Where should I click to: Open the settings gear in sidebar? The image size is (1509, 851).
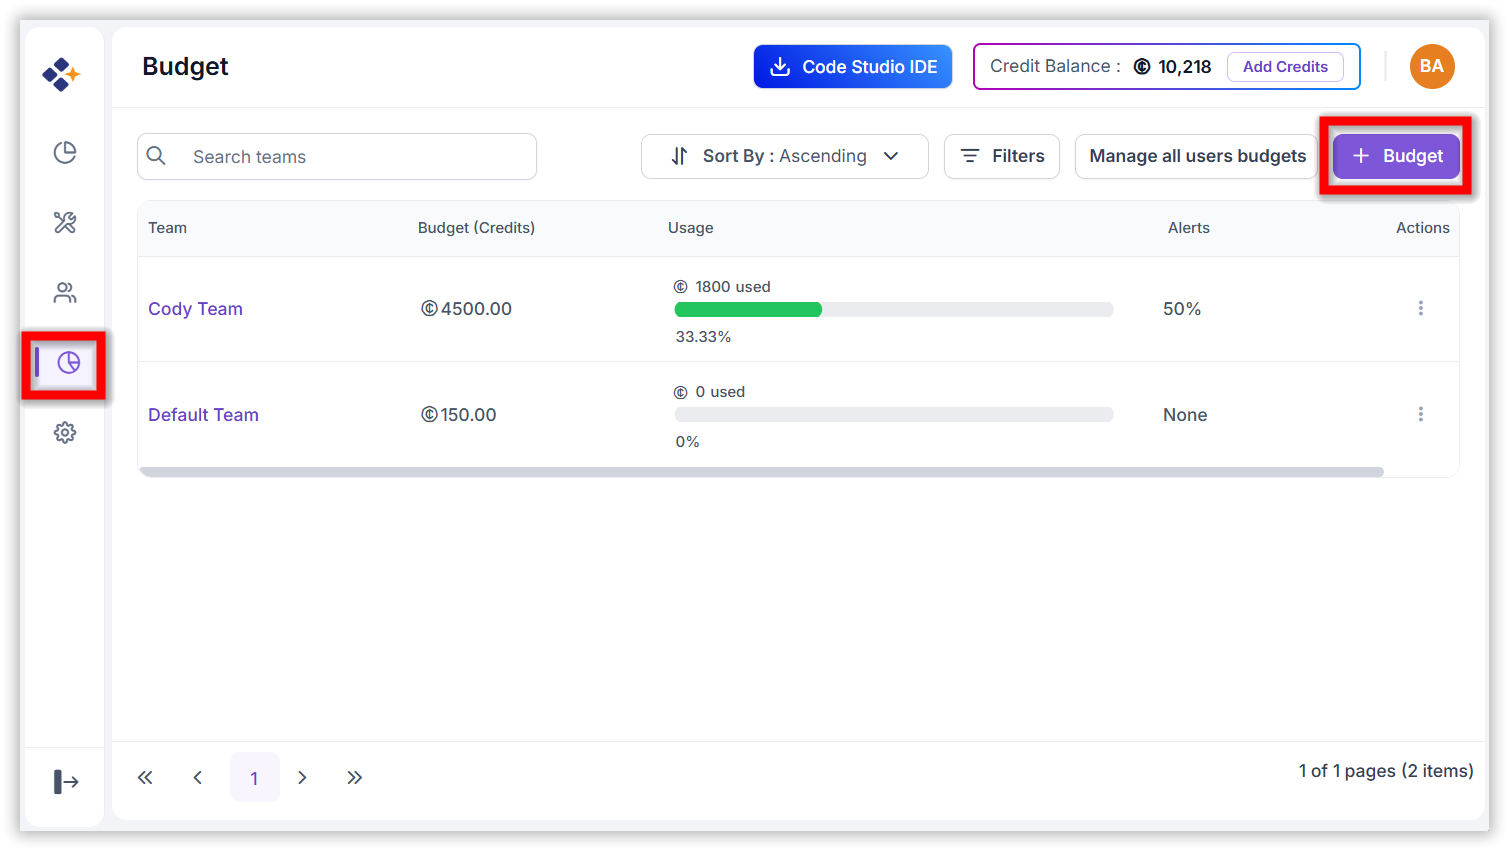65,432
